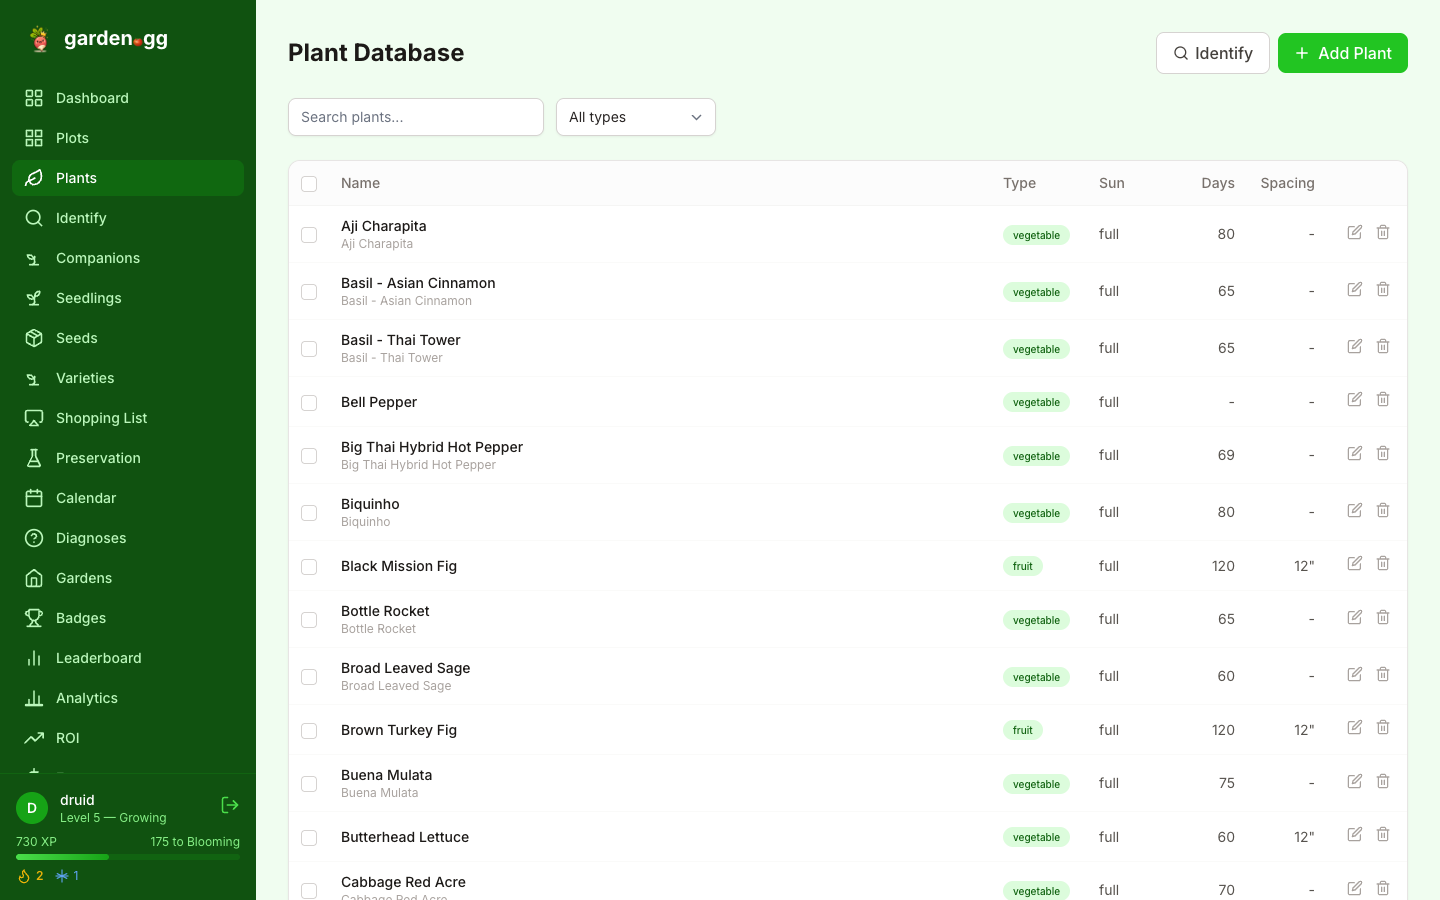The height and width of the screenshot is (900, 1440).
Task: Click the XP progress bar
Action: (128, 857)
